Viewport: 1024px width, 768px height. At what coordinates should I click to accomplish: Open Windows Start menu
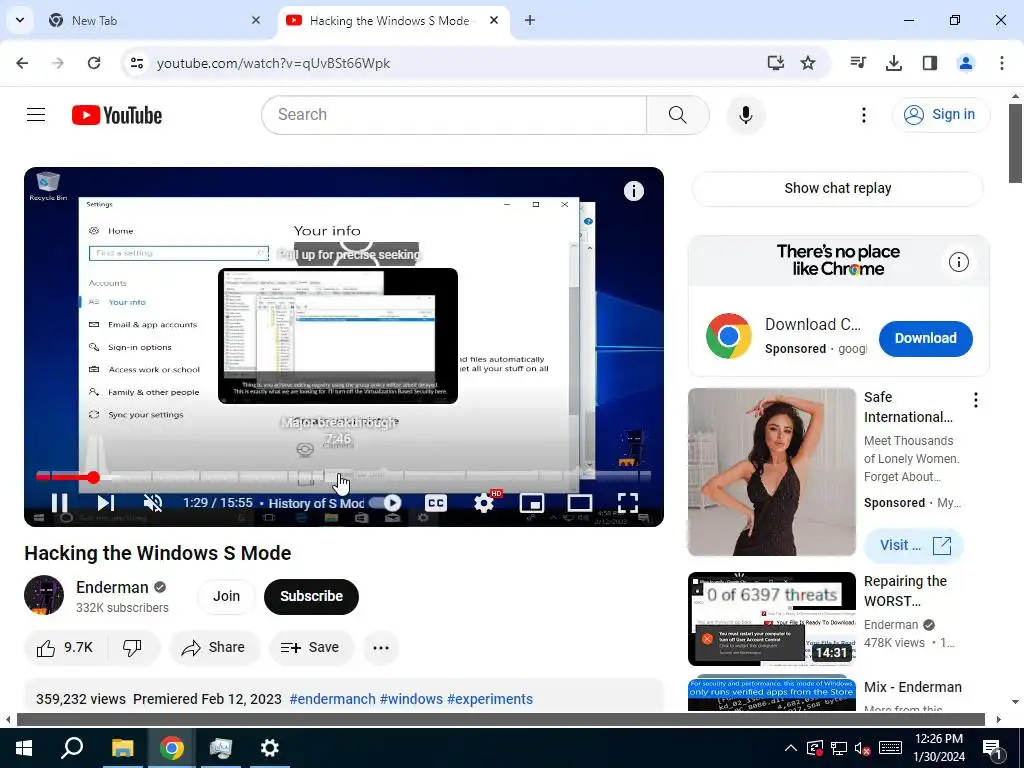pyautogui.click(x=24, y=748)
